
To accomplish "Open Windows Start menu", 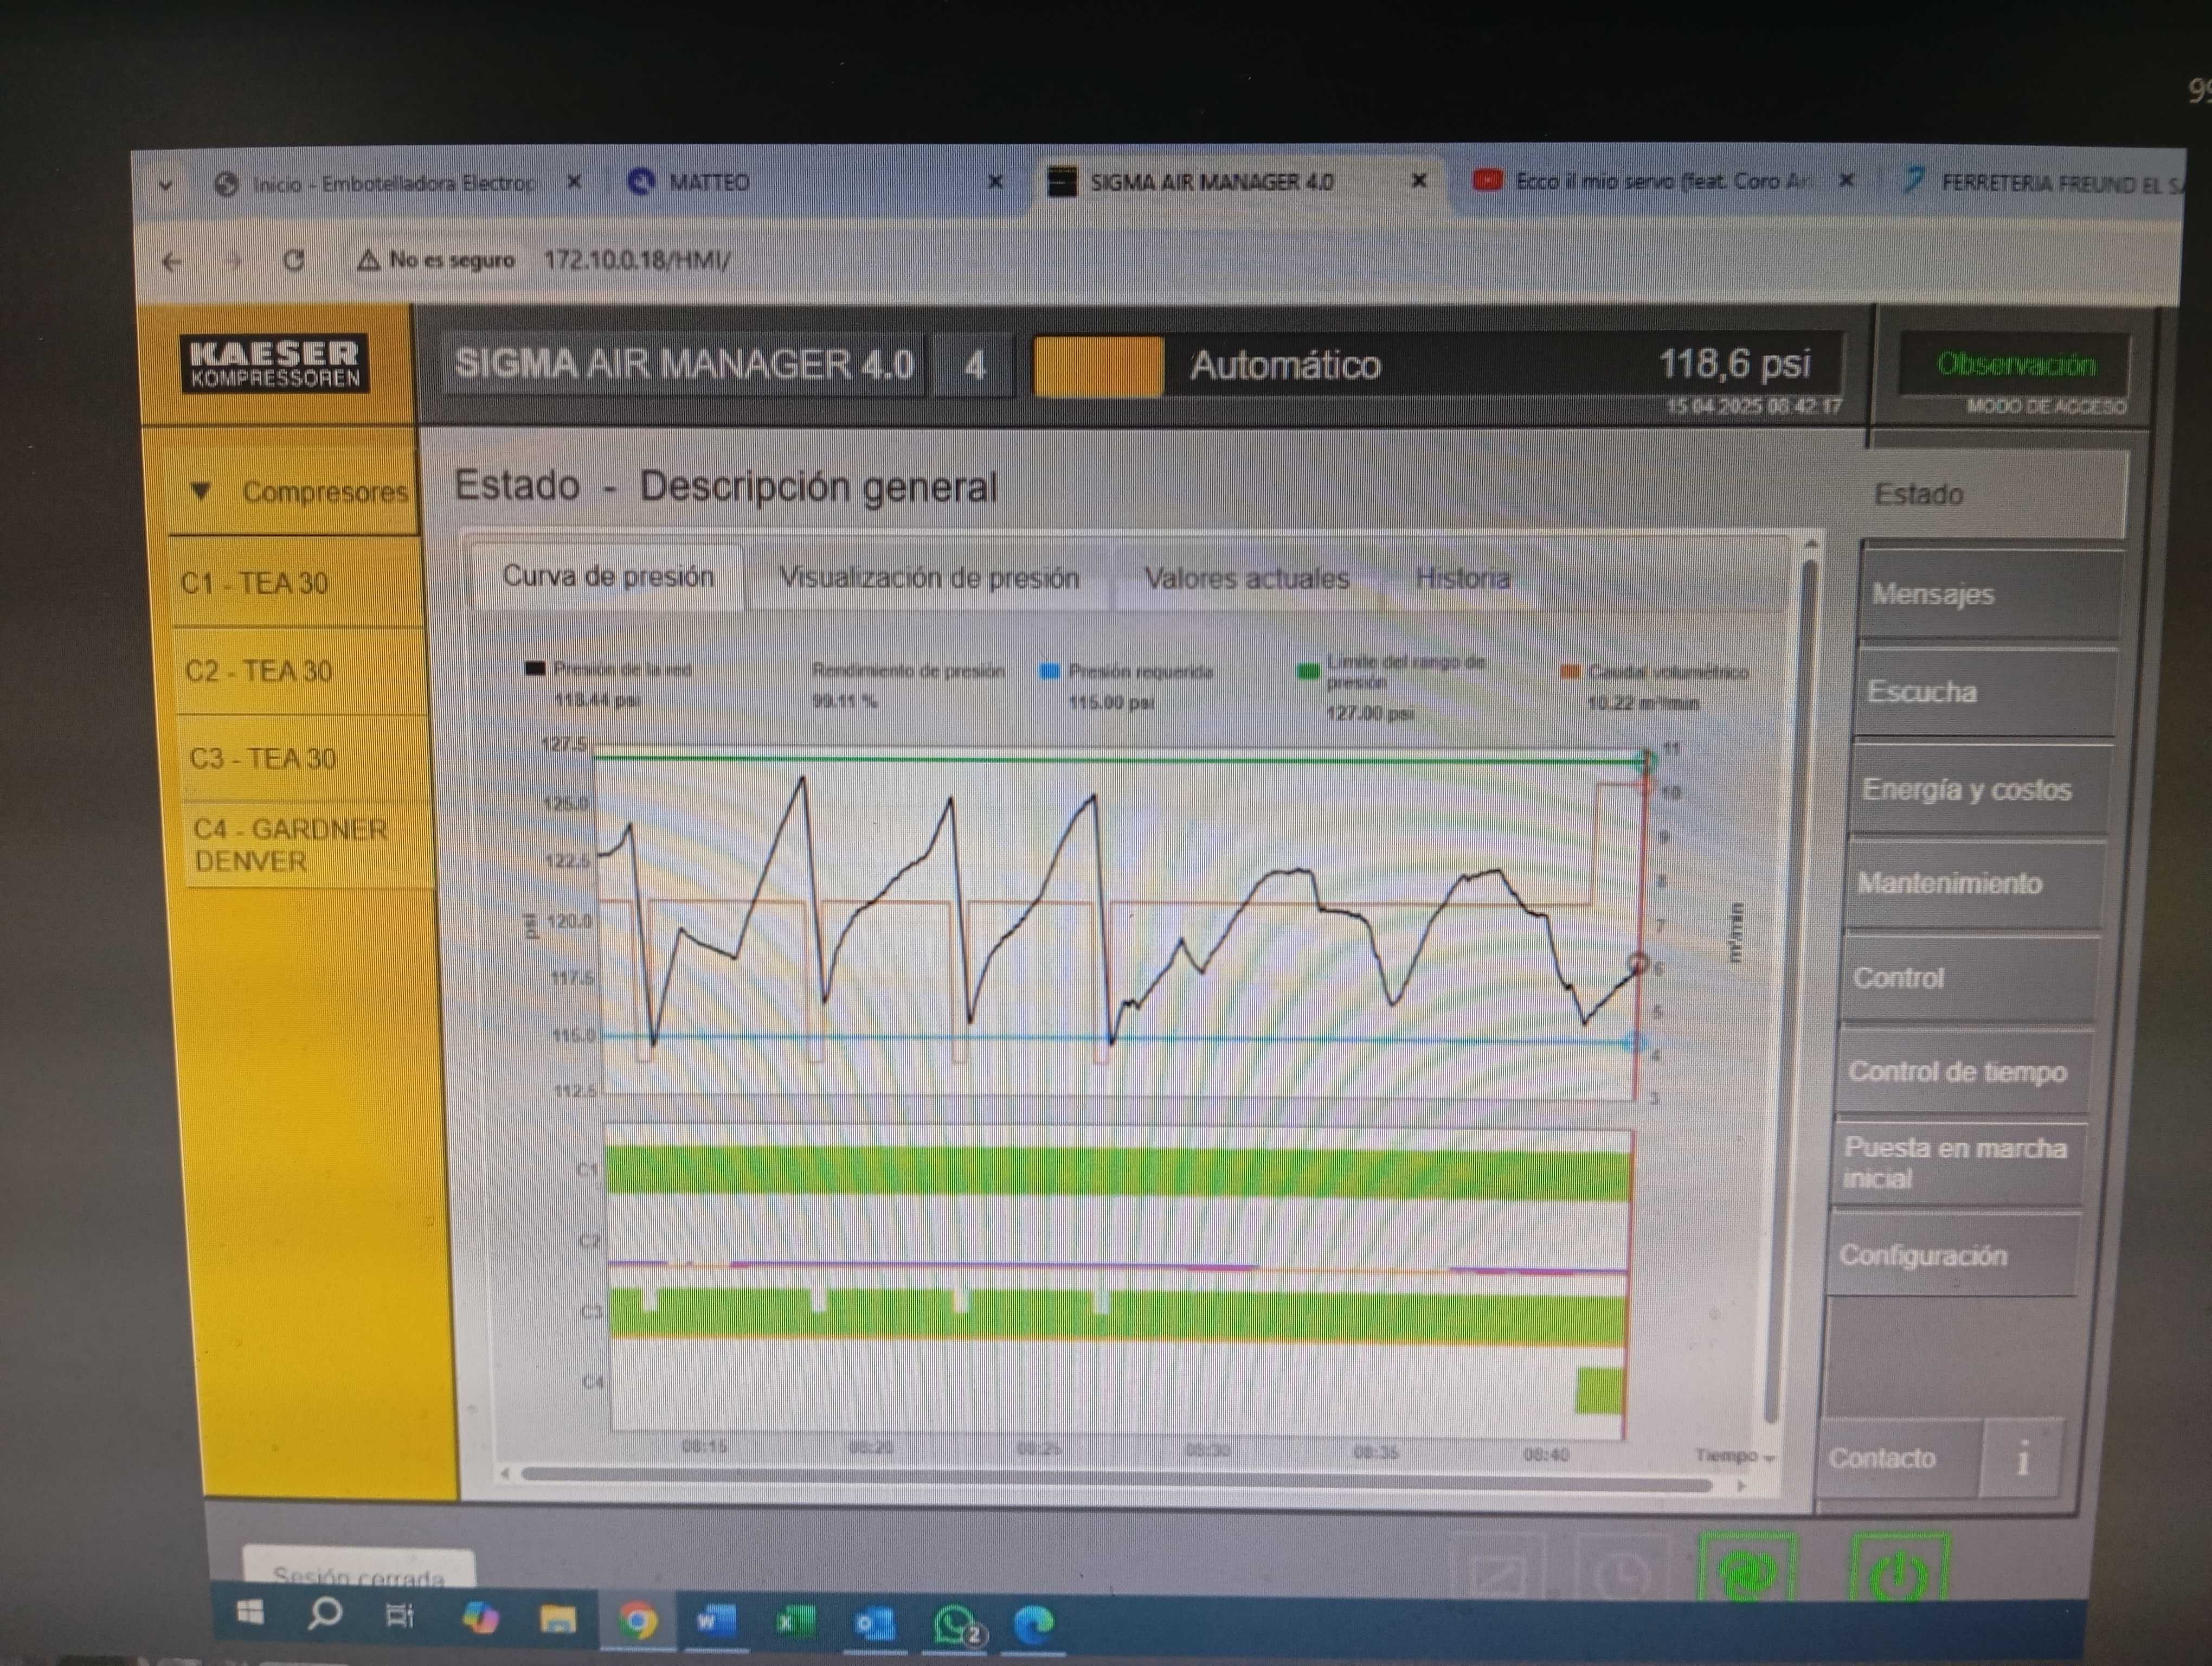I will click(250, 1612).
